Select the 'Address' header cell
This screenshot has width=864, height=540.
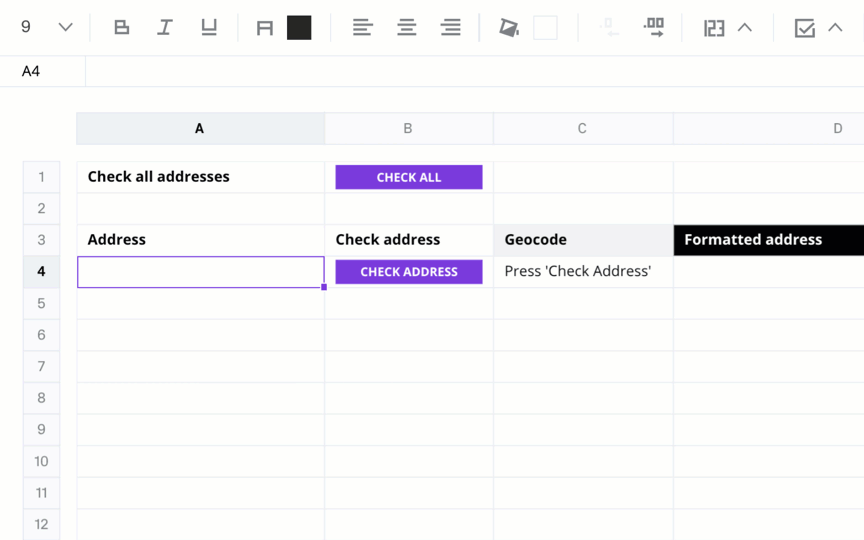[201, 240]
